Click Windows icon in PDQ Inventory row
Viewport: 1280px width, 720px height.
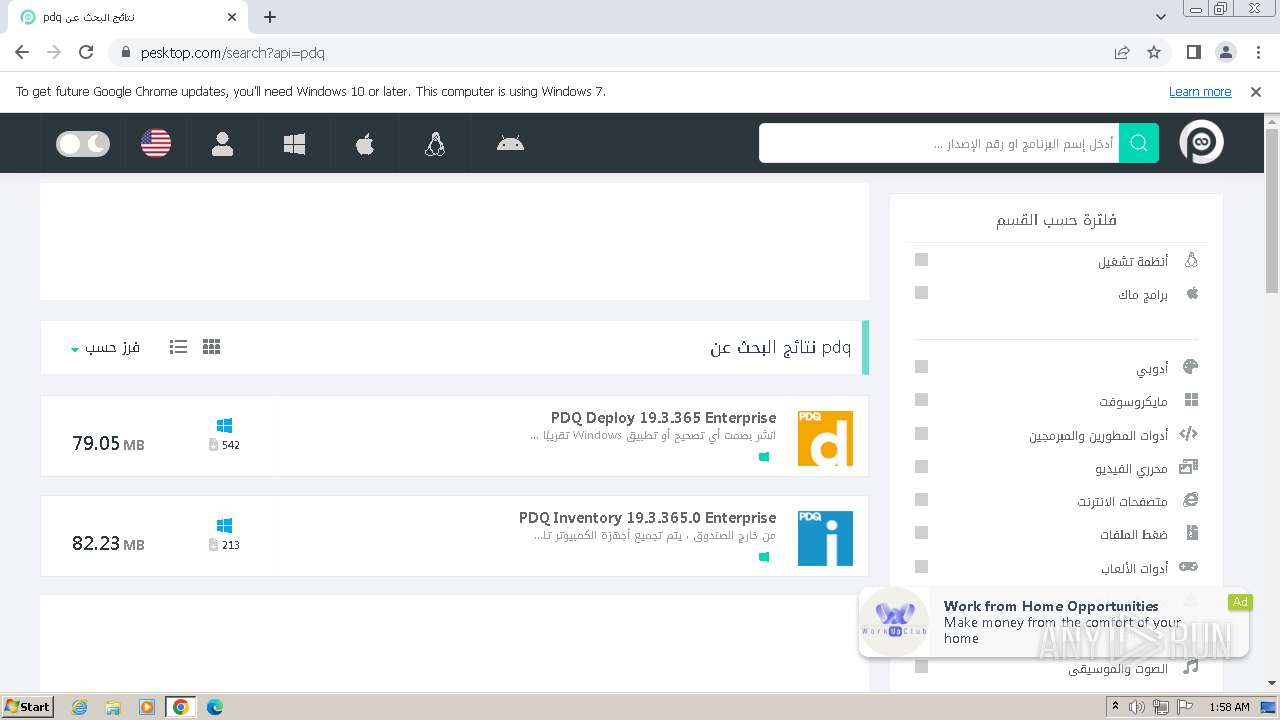[x=224, y=526]
